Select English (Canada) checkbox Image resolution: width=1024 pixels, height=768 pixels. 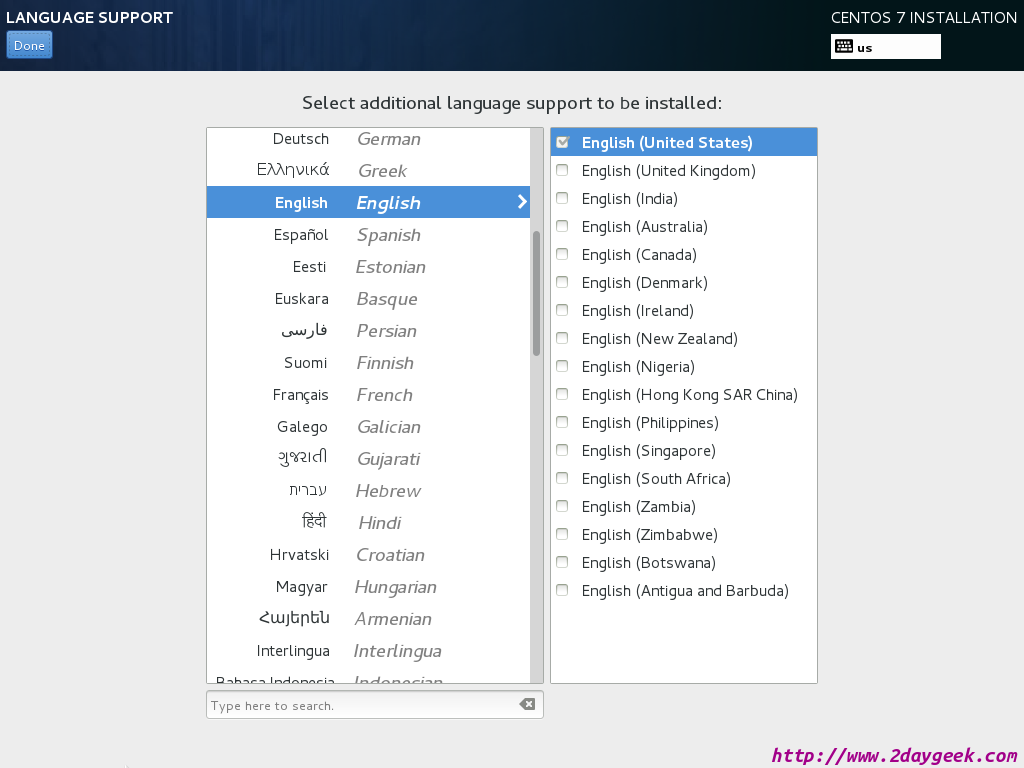pyautogui.click(x=562, y=254)
